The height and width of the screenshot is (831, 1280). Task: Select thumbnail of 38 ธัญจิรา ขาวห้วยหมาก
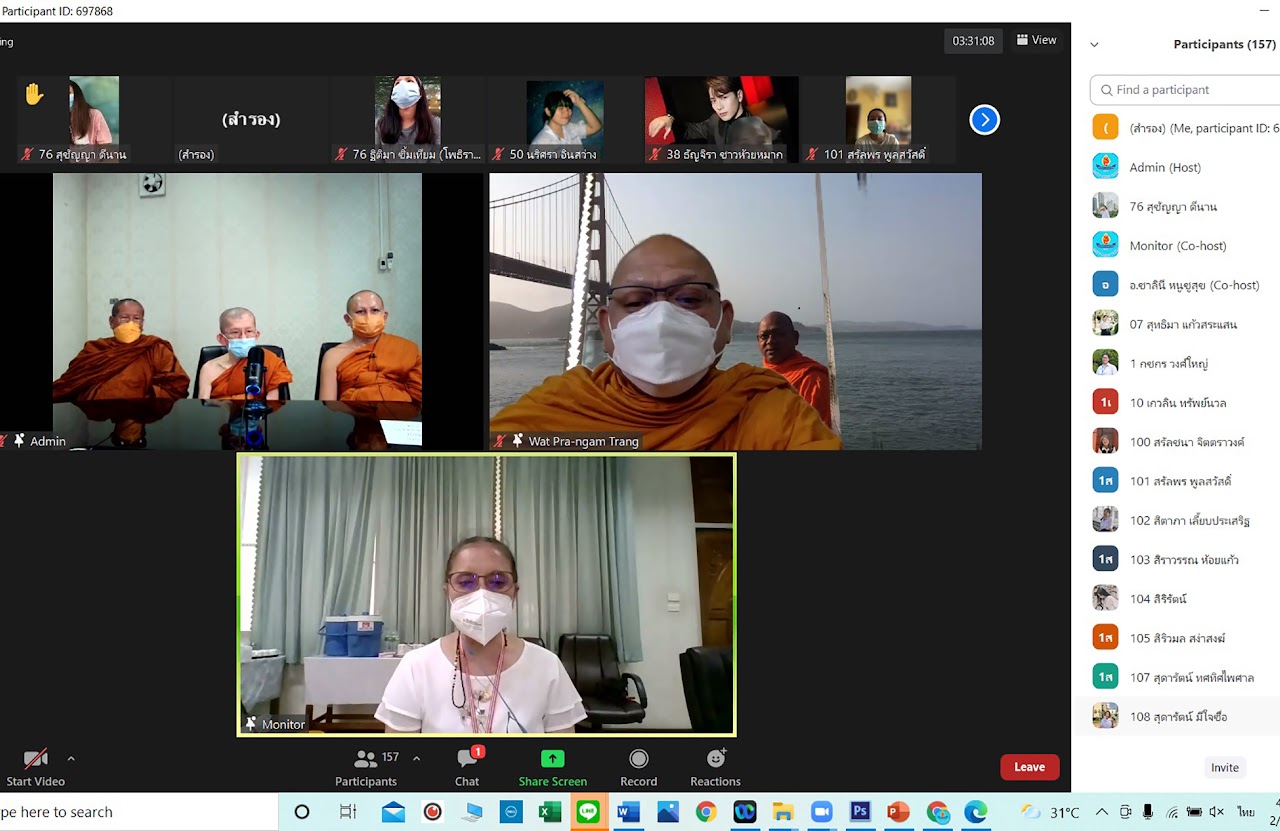722,120
